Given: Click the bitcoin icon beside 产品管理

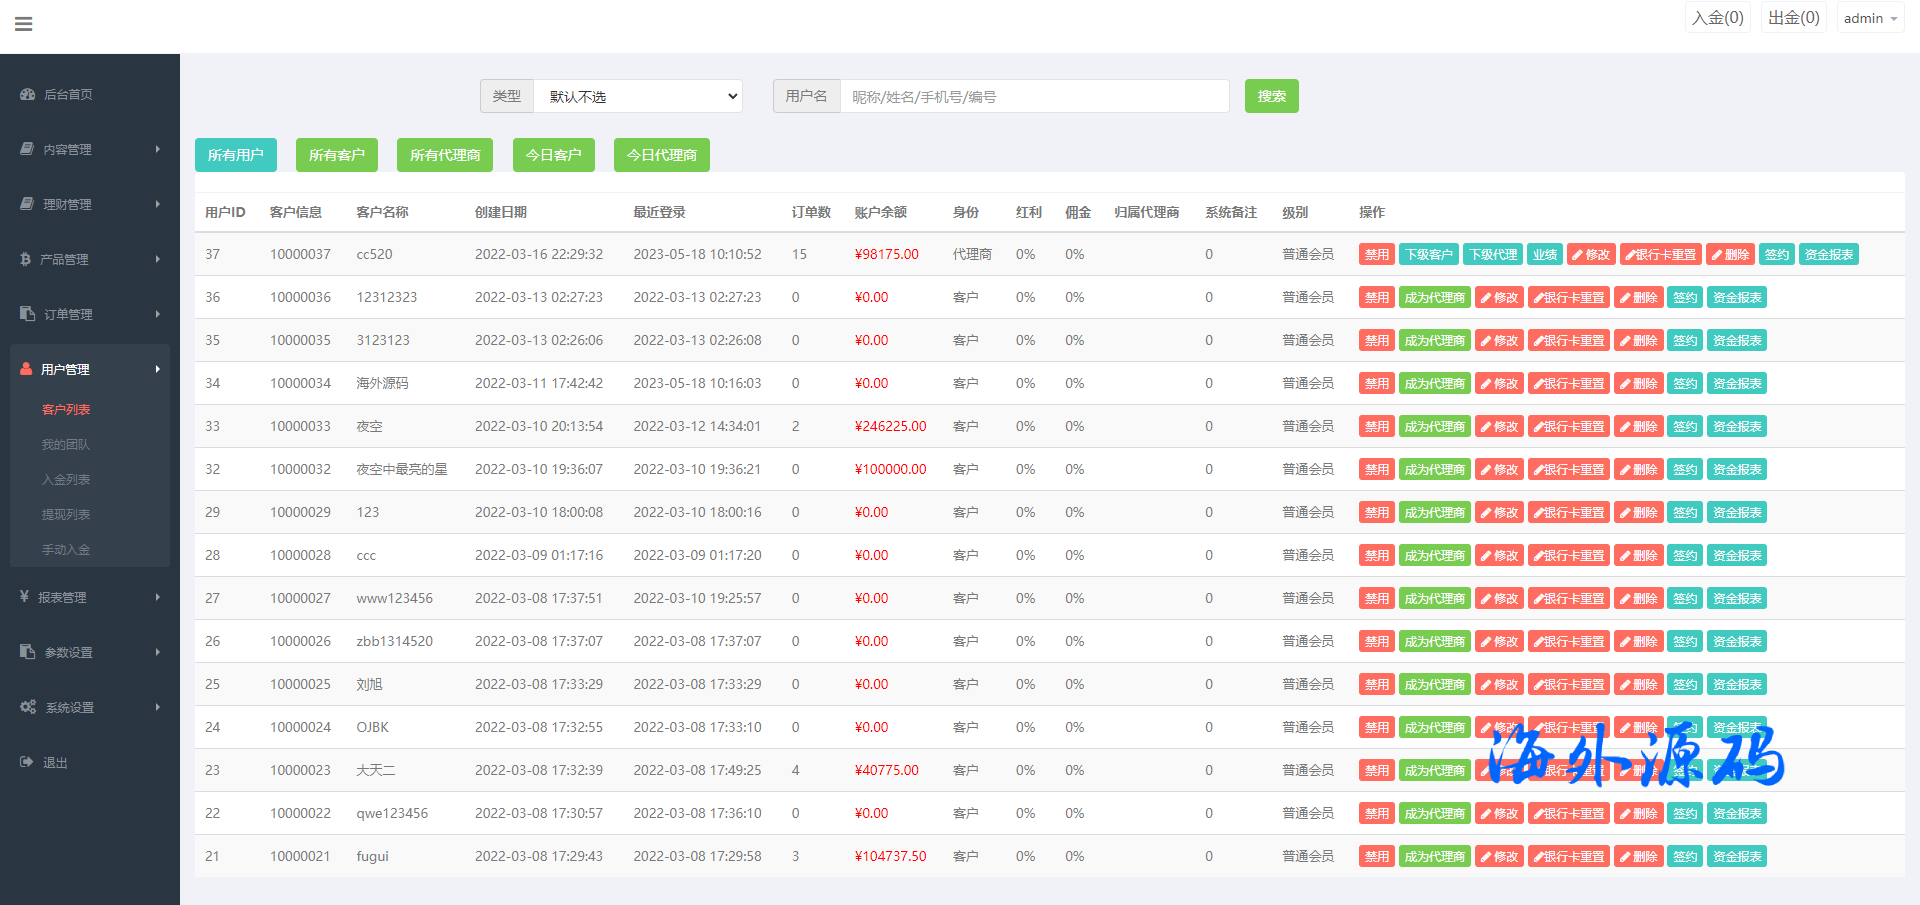Looking at the screenshot, I should coord(26,259).
